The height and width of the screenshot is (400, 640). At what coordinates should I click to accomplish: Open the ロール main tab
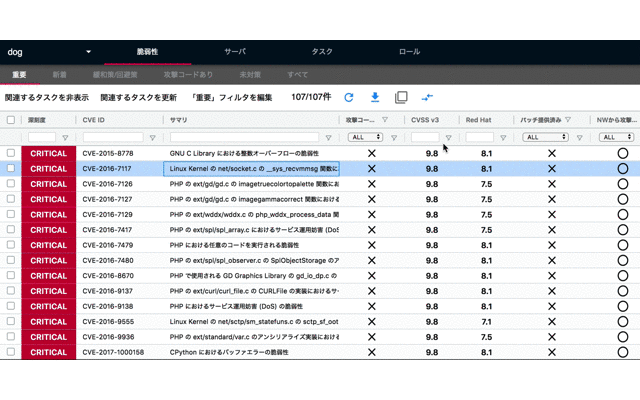point(409,52)
